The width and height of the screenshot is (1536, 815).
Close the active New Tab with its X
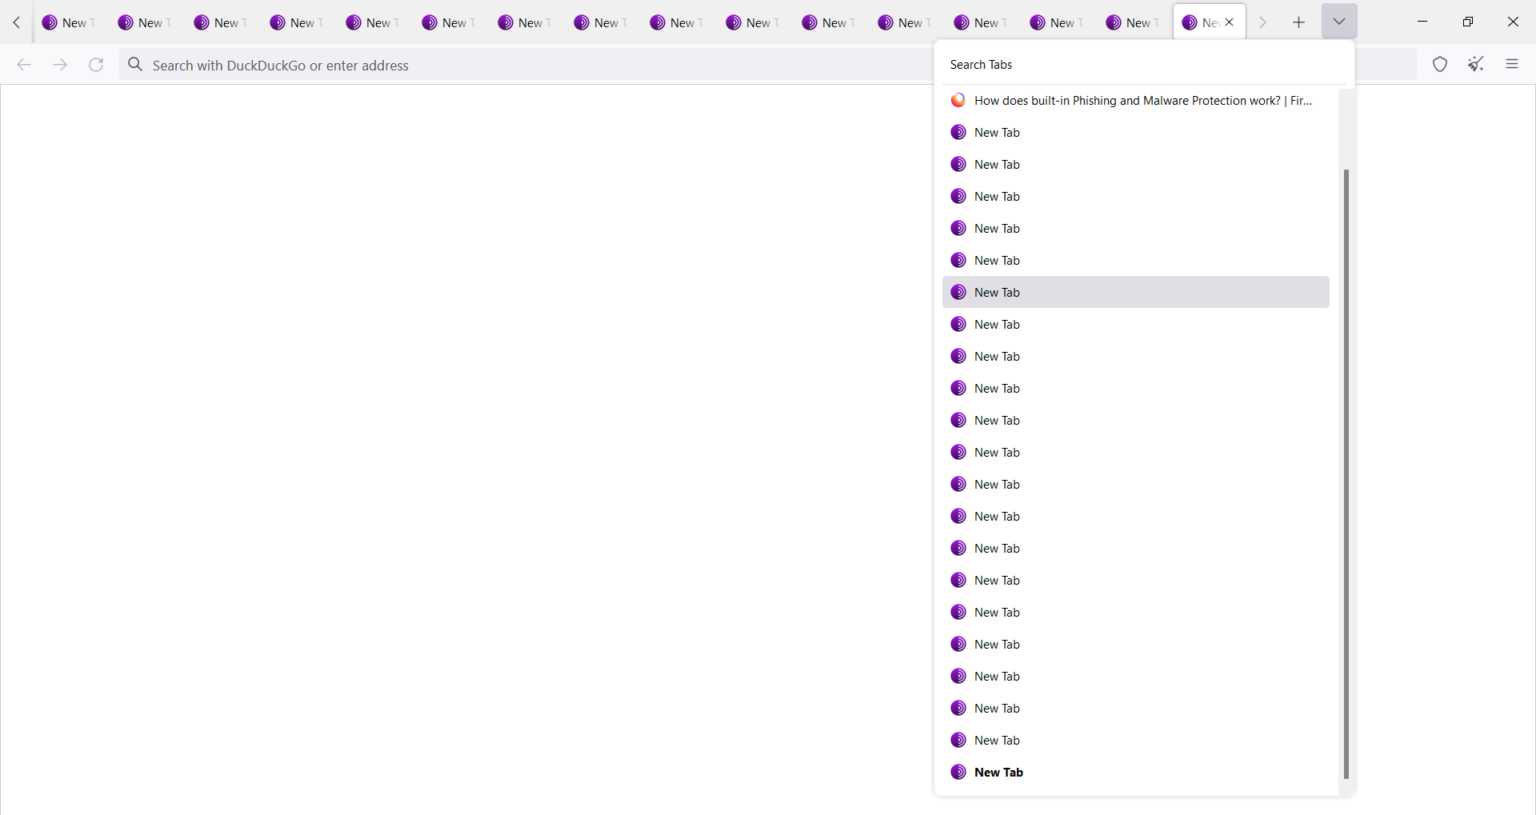pos(1229,21)
